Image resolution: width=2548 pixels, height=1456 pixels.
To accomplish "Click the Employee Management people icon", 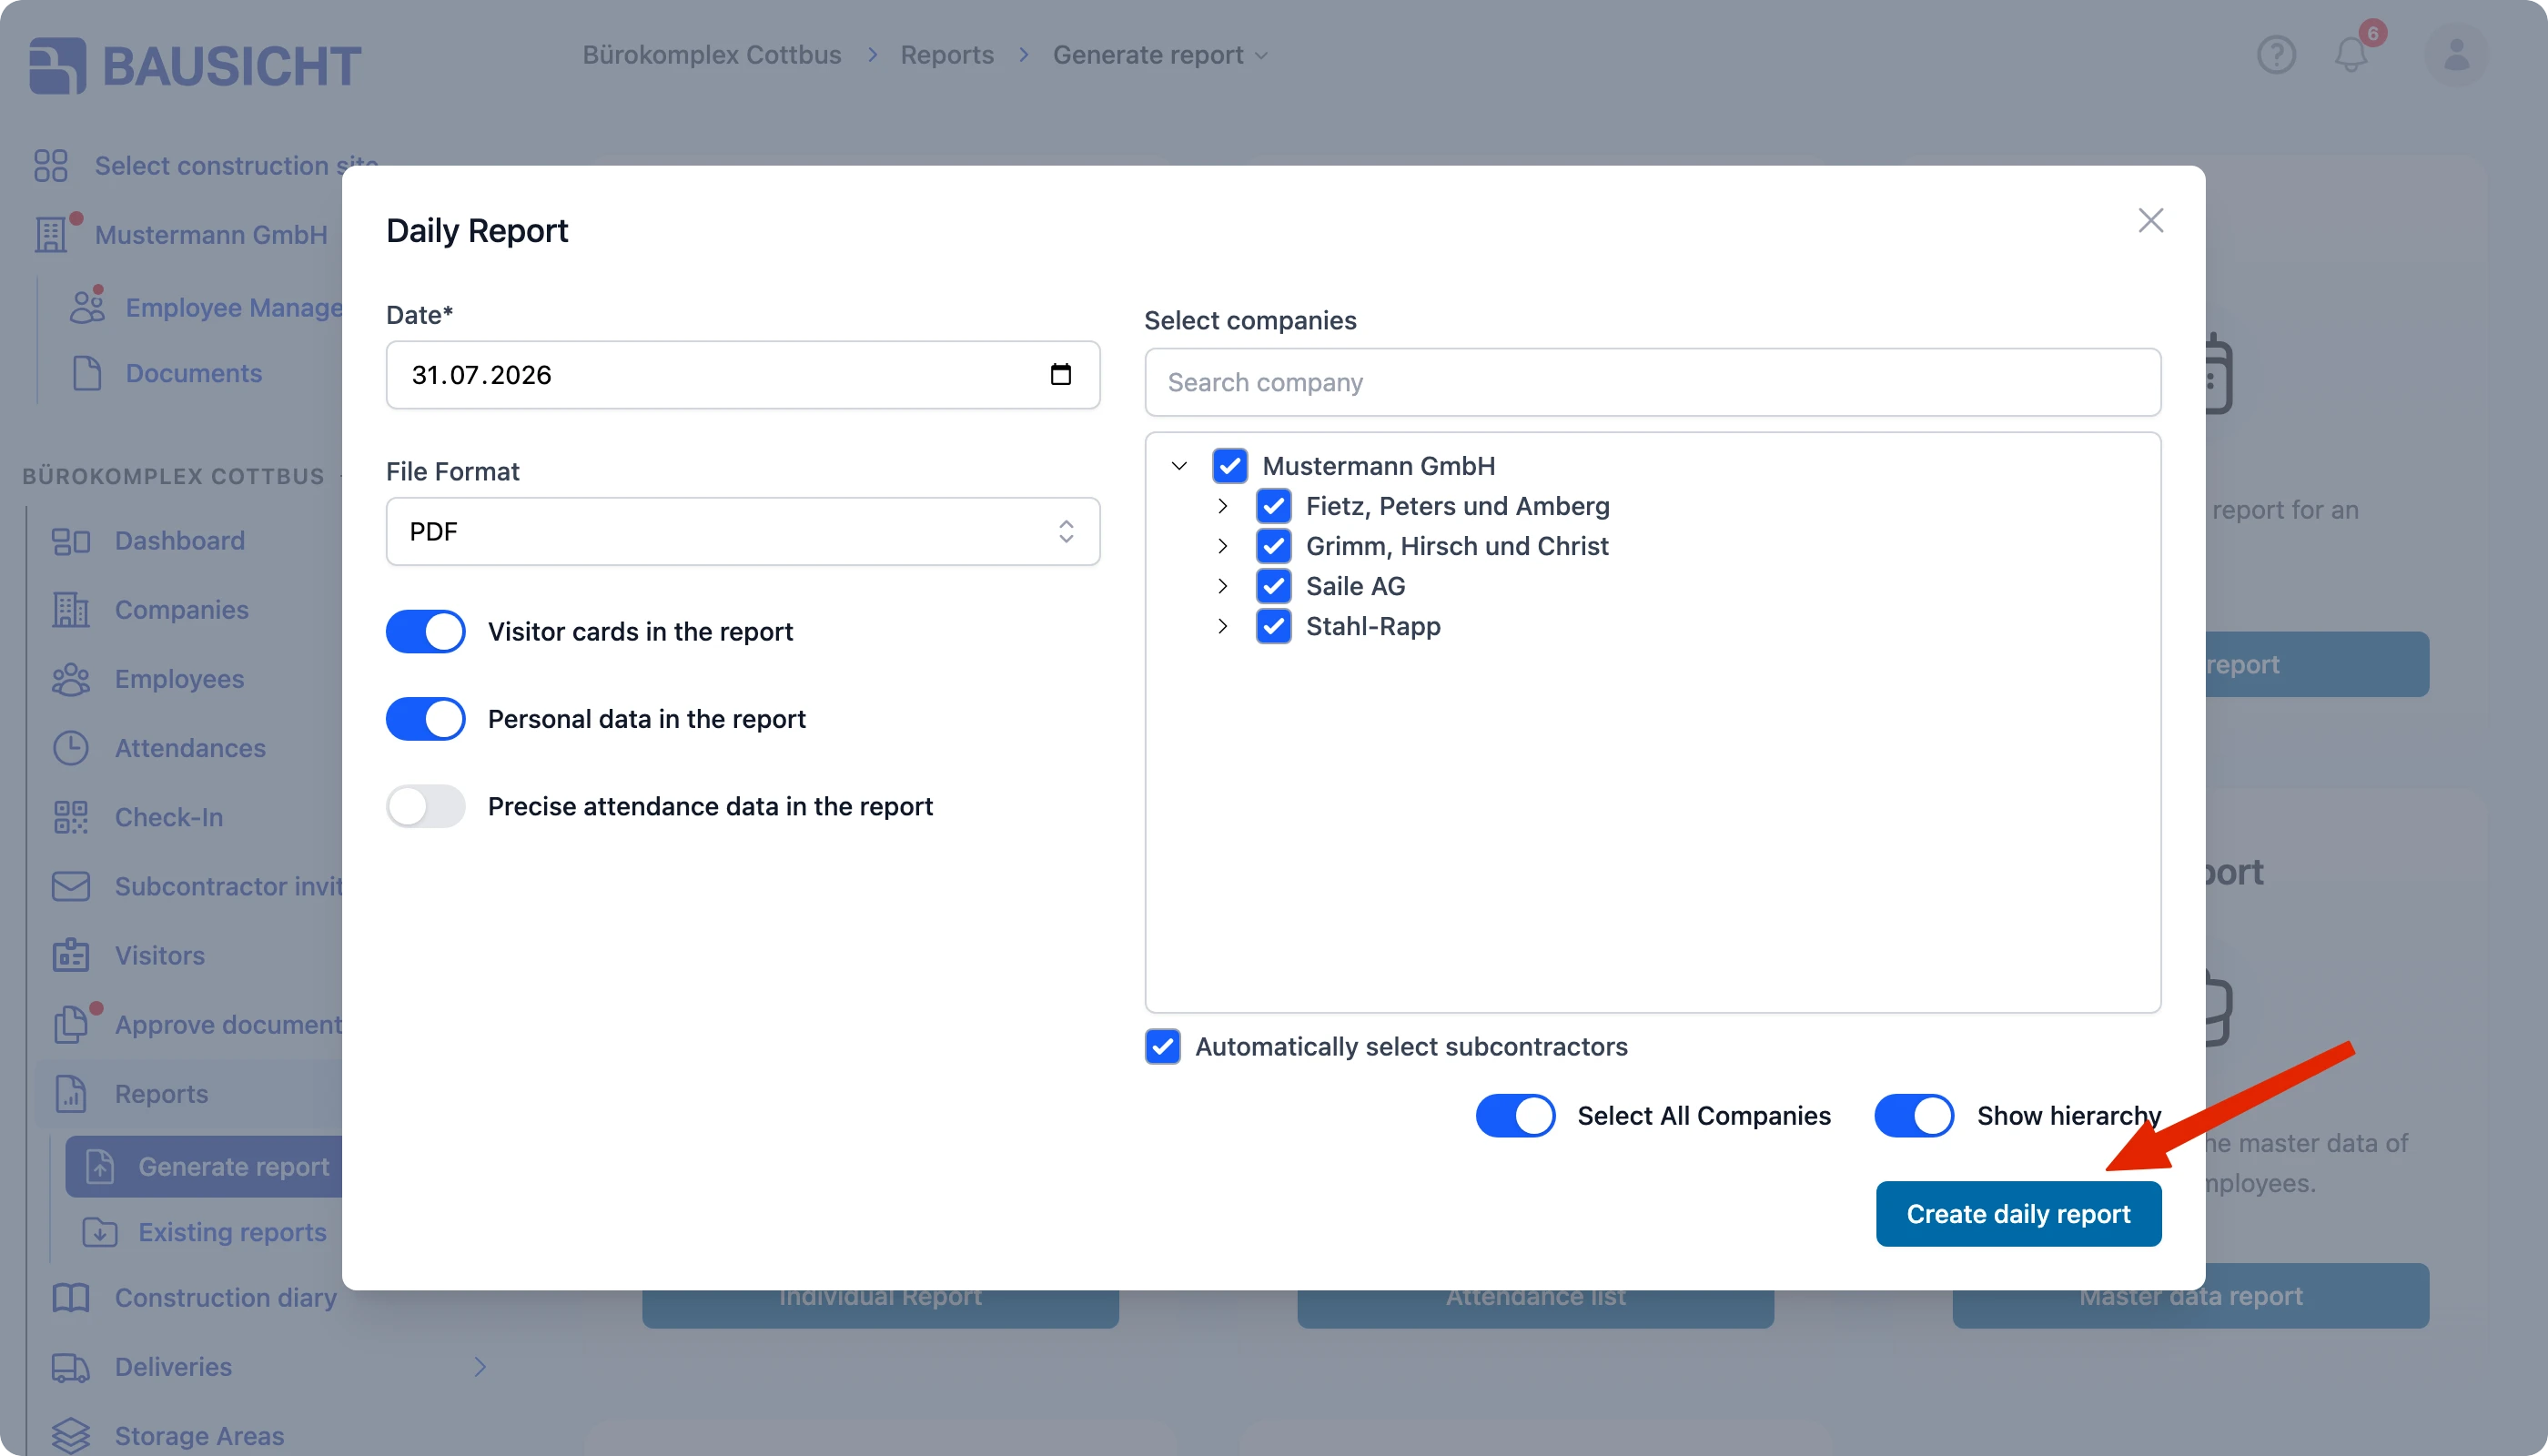I will point(87,307).
